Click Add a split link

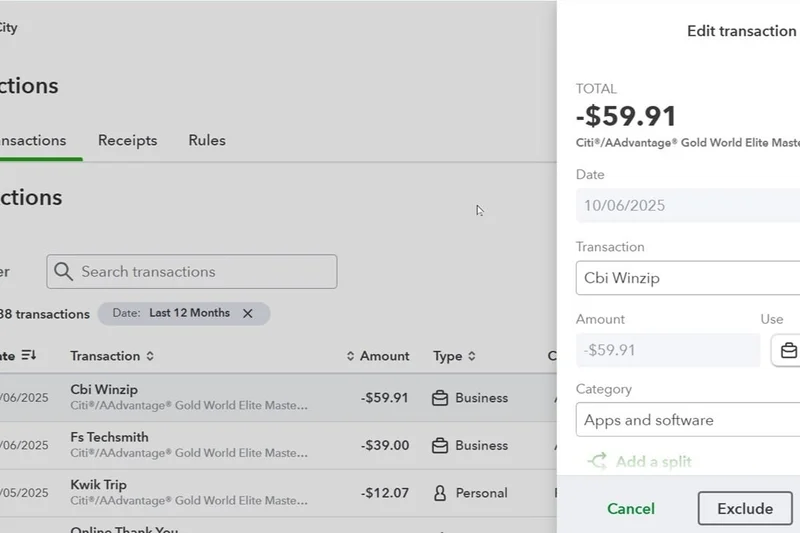click(x=654, y=461)
